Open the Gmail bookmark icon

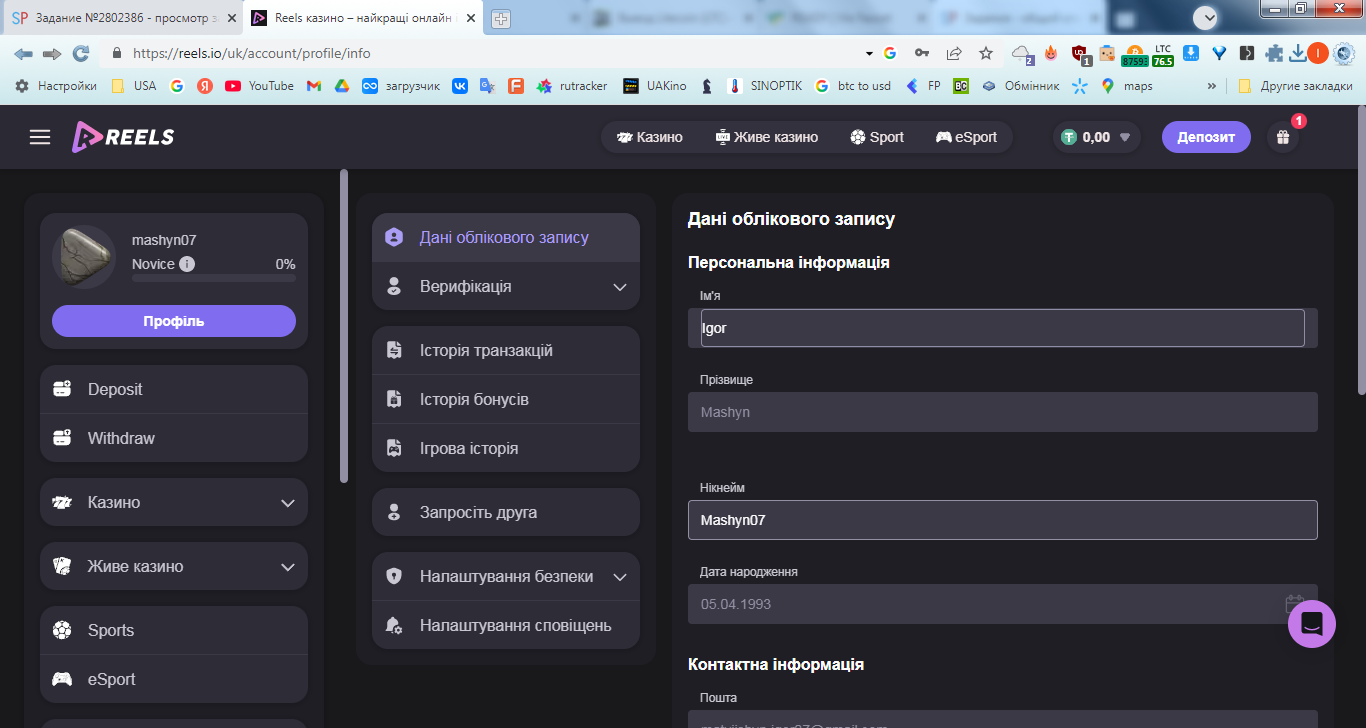click(x=313, y=86)
